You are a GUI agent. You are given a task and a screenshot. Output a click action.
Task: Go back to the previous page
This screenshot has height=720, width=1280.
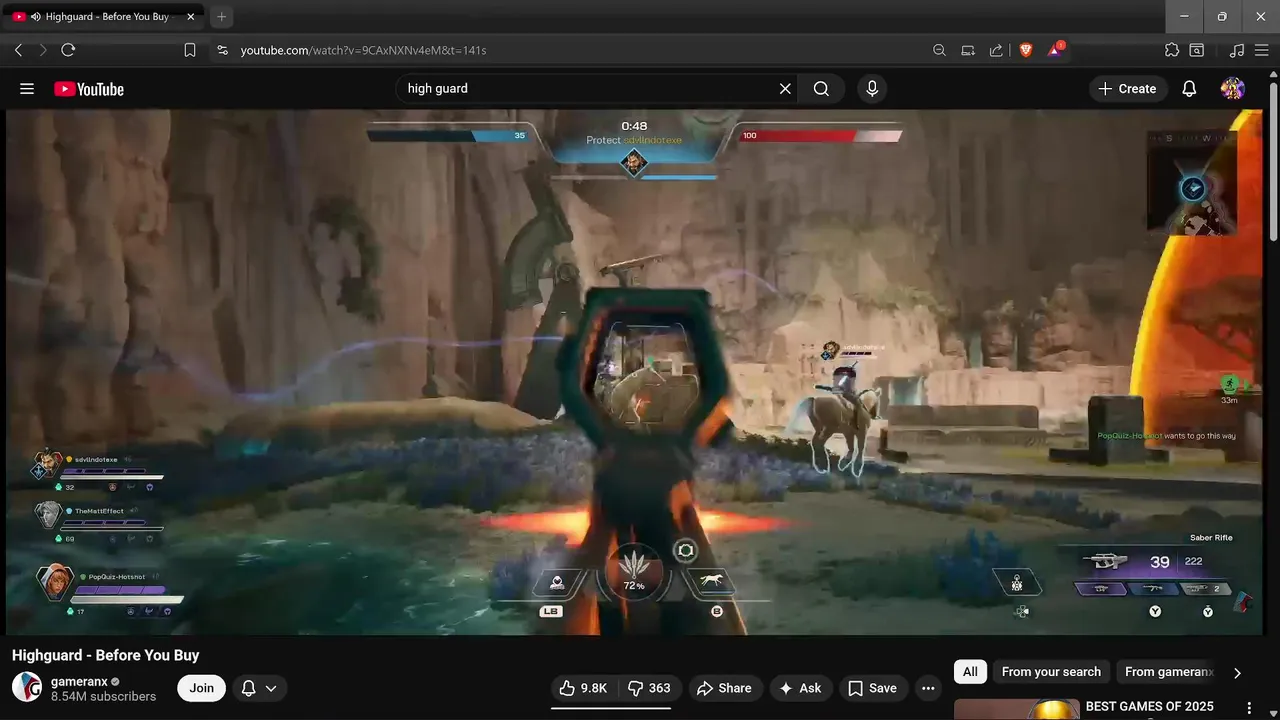(18, 50)
